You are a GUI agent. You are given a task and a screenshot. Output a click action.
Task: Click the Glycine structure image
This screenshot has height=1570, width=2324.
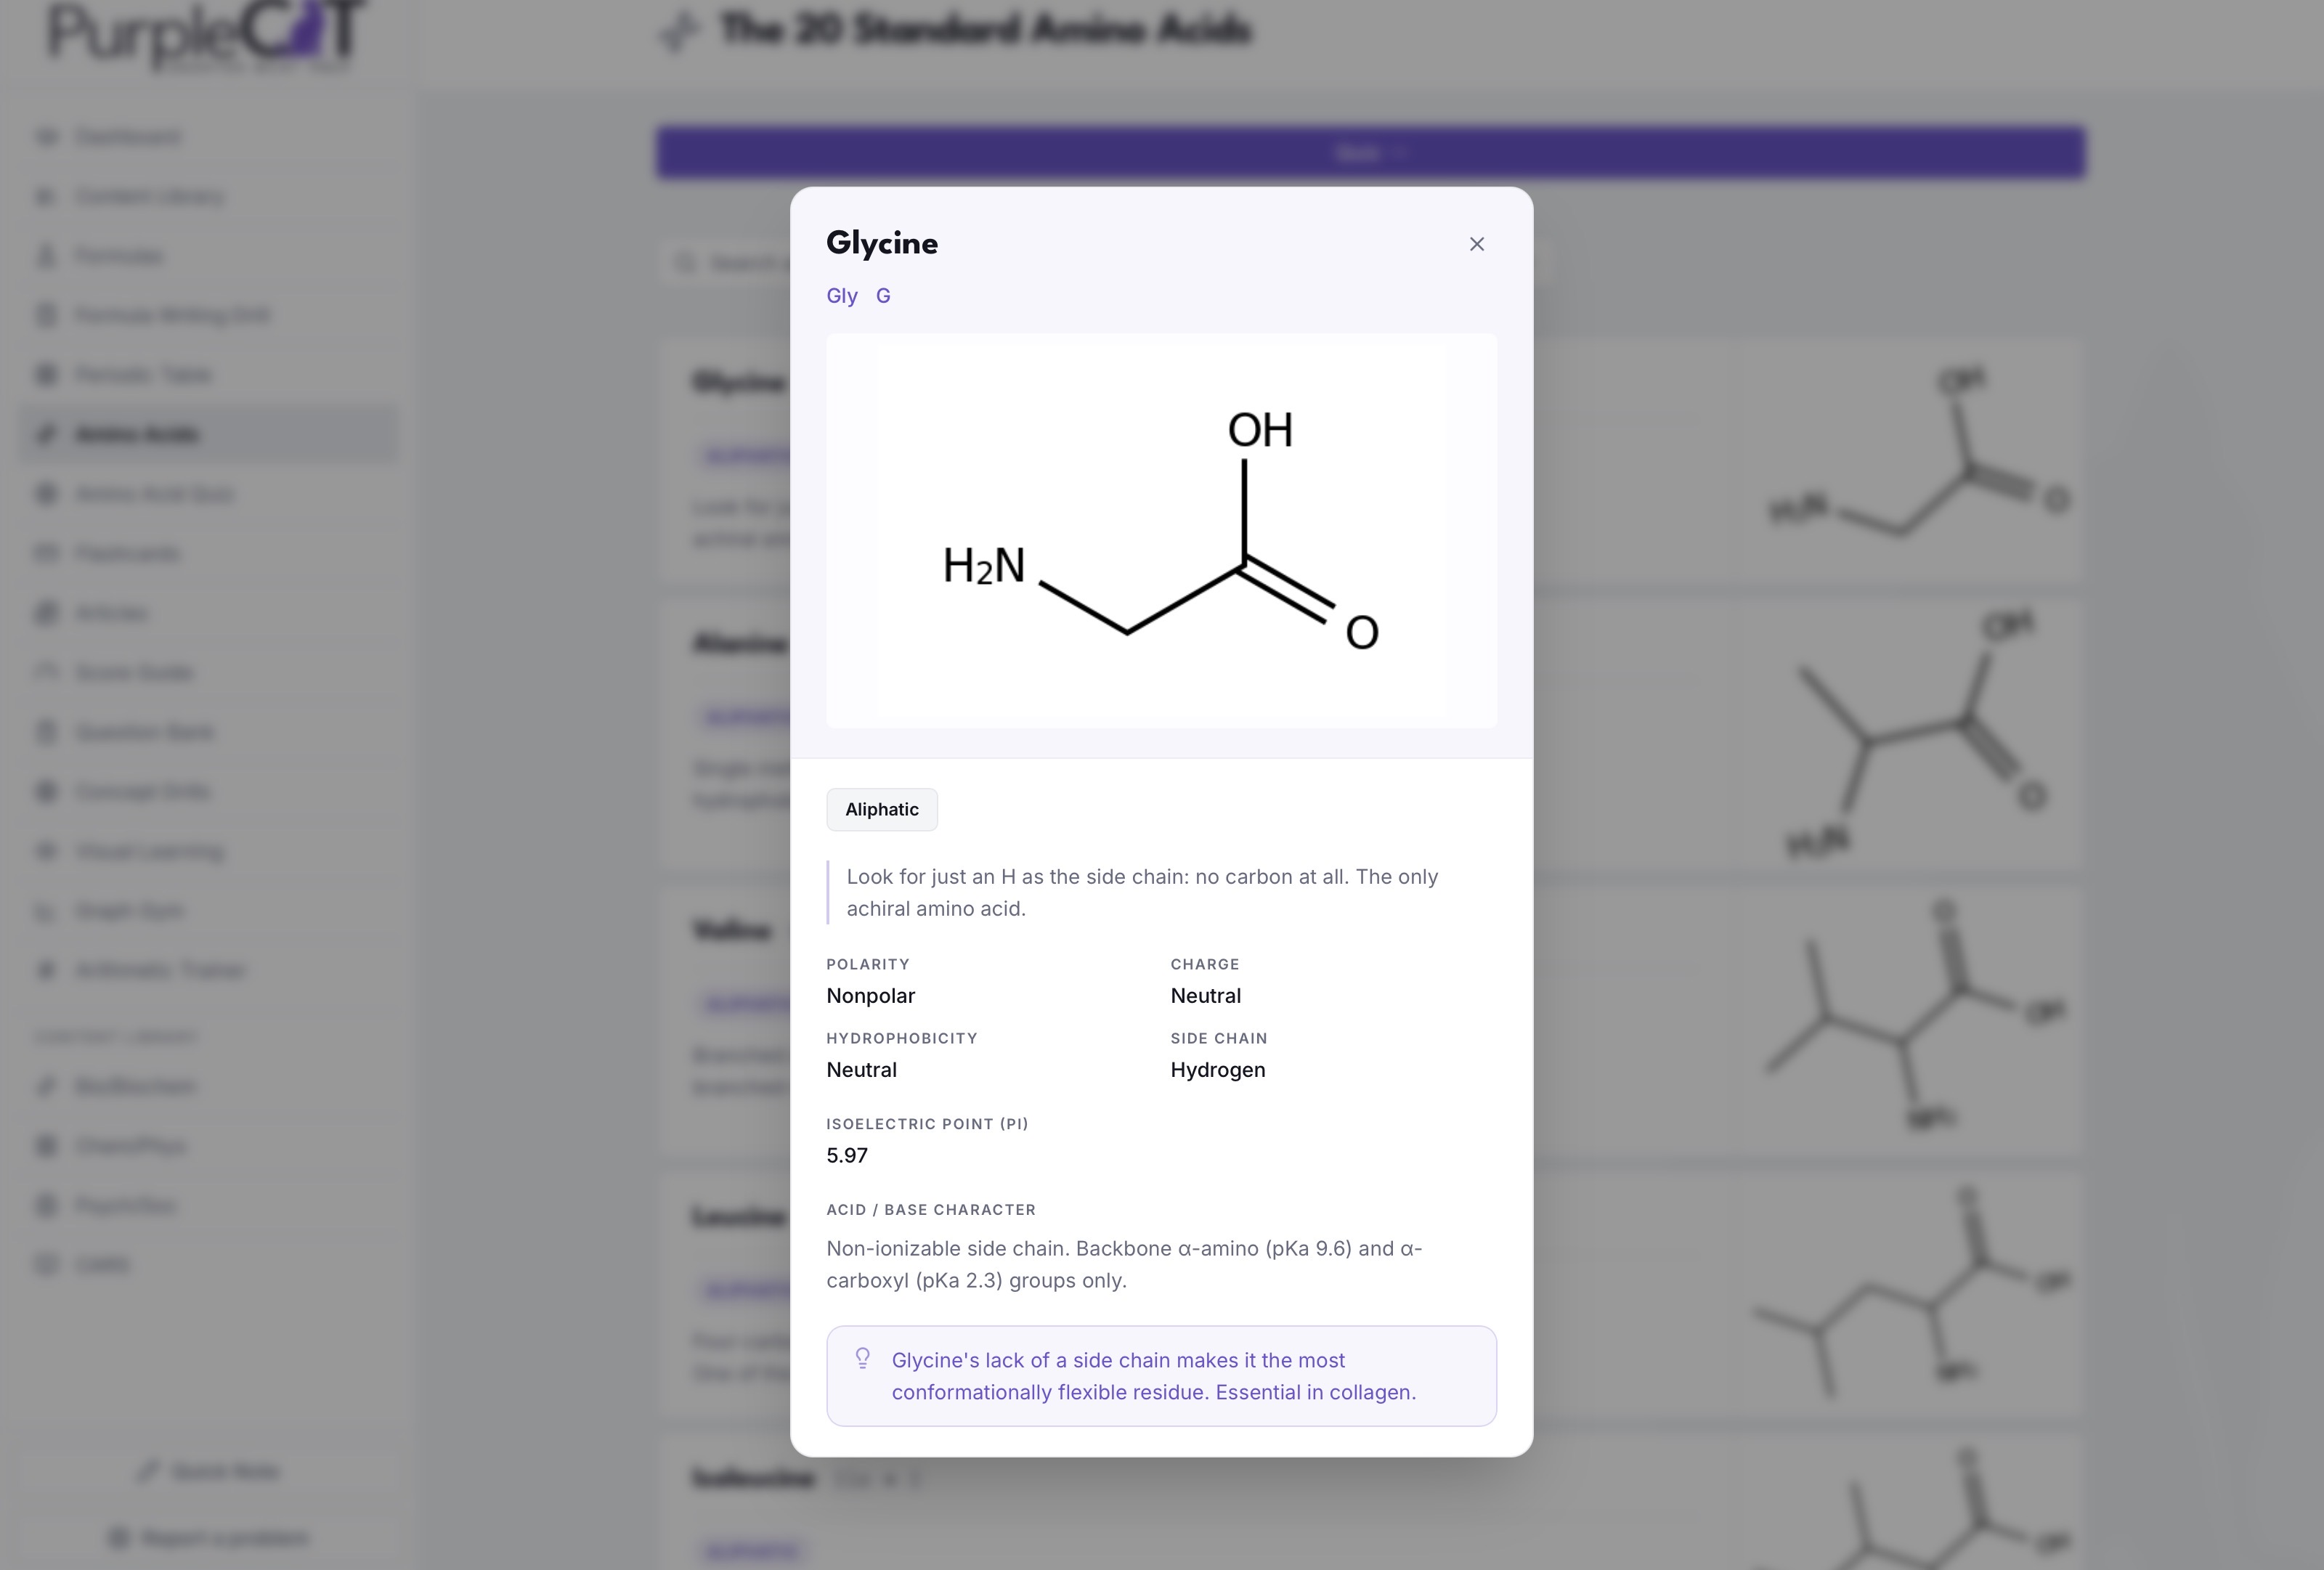click(x=1161, y=530)
